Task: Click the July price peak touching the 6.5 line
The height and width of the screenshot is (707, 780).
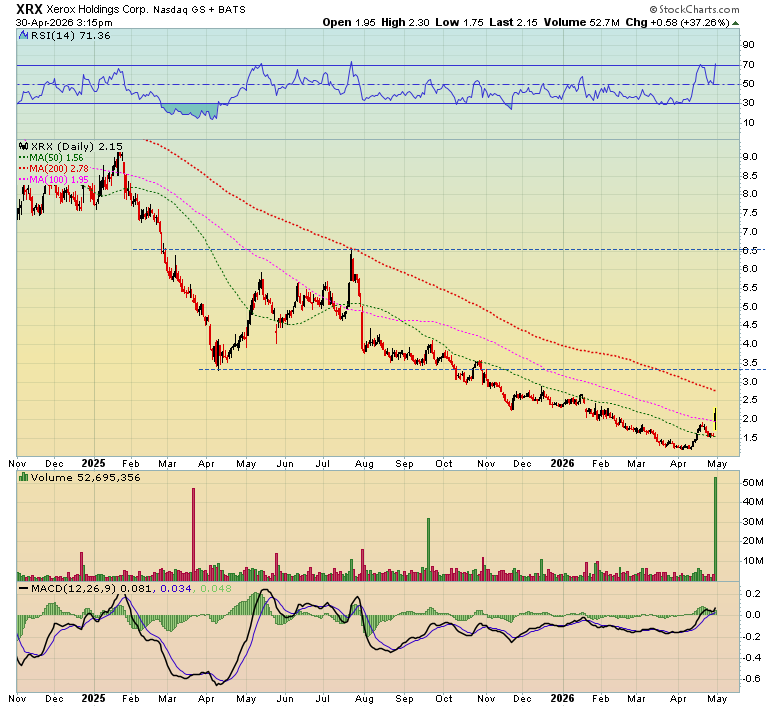Action: click(x=352, y=251)
